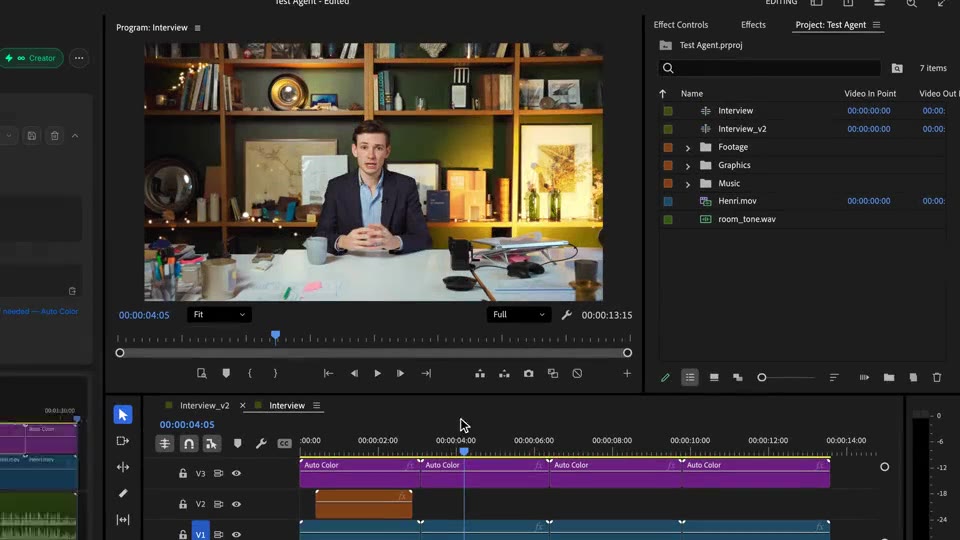Image resolution: width=960 pixels, height=540 pixels.
Task: Adjust Project panel thumbnail zoom slider
Action: tap(762, 378)
